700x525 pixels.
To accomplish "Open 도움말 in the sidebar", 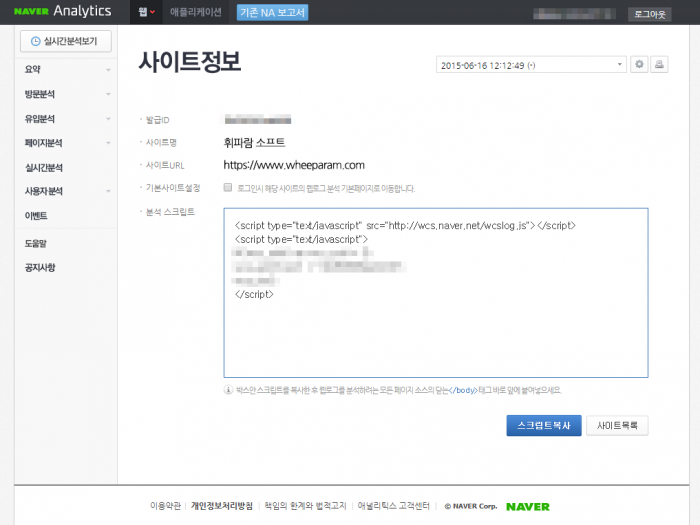I will [x=36, y=243].
